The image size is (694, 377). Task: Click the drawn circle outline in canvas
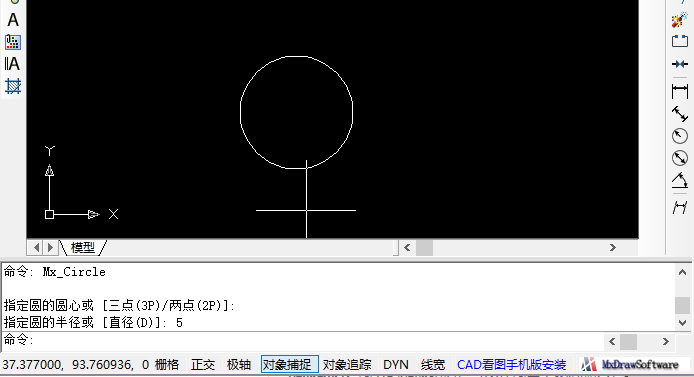click(240, 112)
